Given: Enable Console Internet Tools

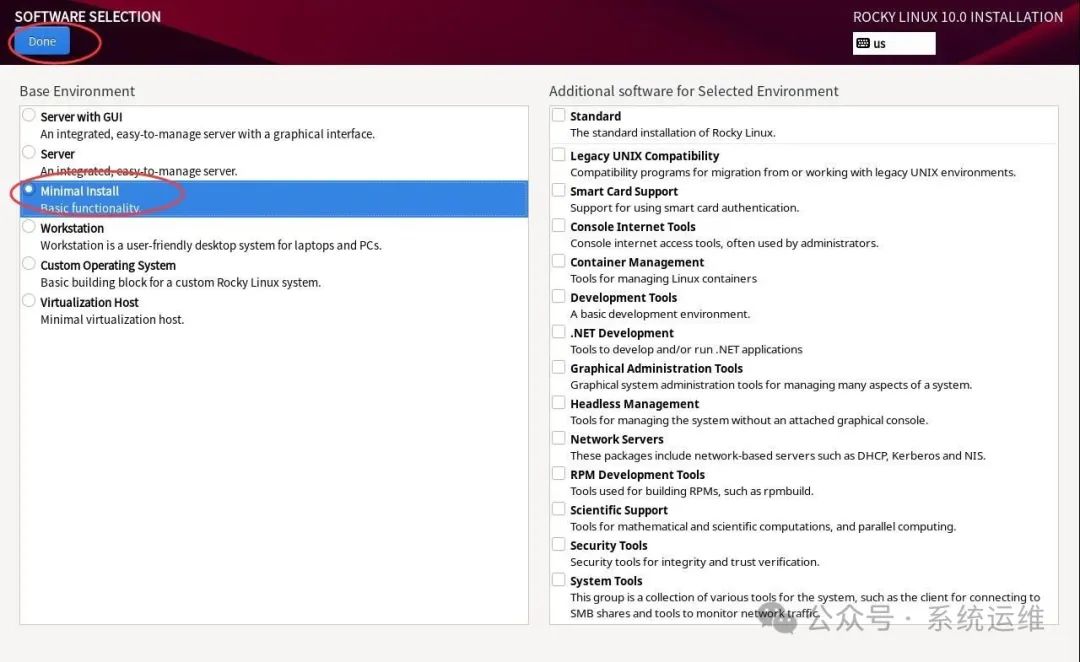Looking at the screenshot, I should (559, 226).
